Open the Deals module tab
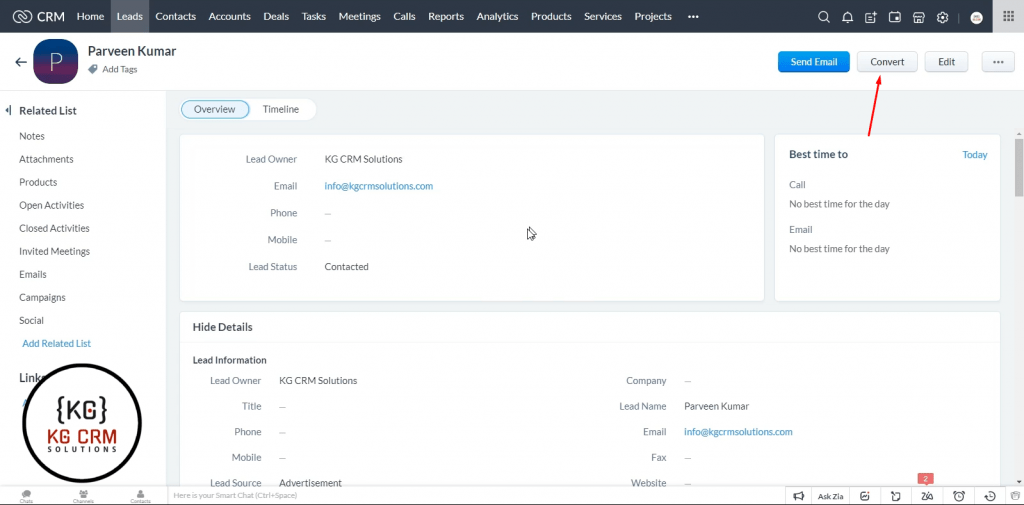This screenshot has width=1024, height=505. 276,16
